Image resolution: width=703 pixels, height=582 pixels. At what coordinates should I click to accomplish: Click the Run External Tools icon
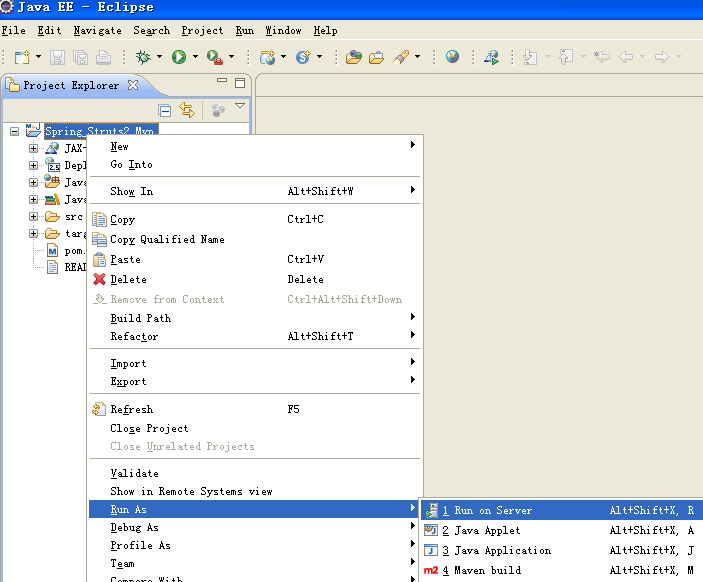[215, 57]
